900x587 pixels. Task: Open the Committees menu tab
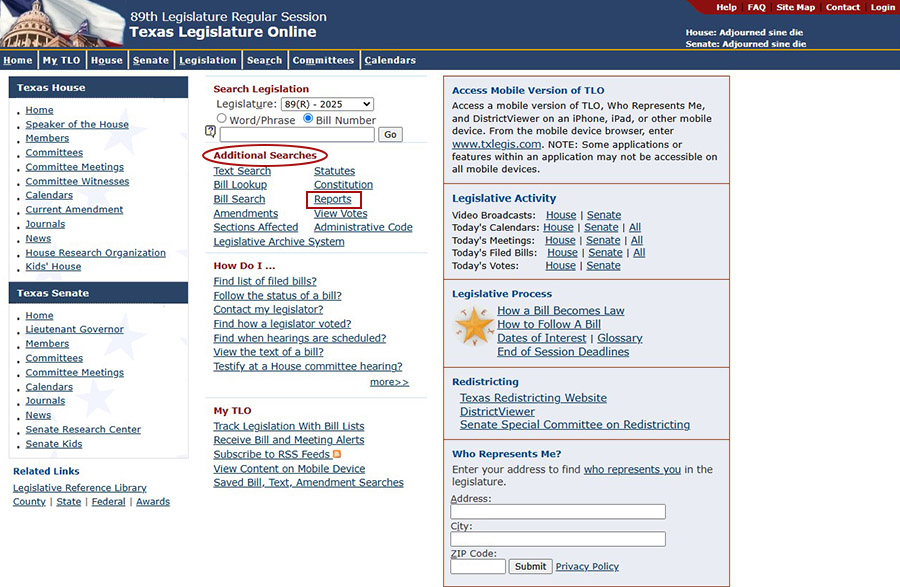coord(323,60)
